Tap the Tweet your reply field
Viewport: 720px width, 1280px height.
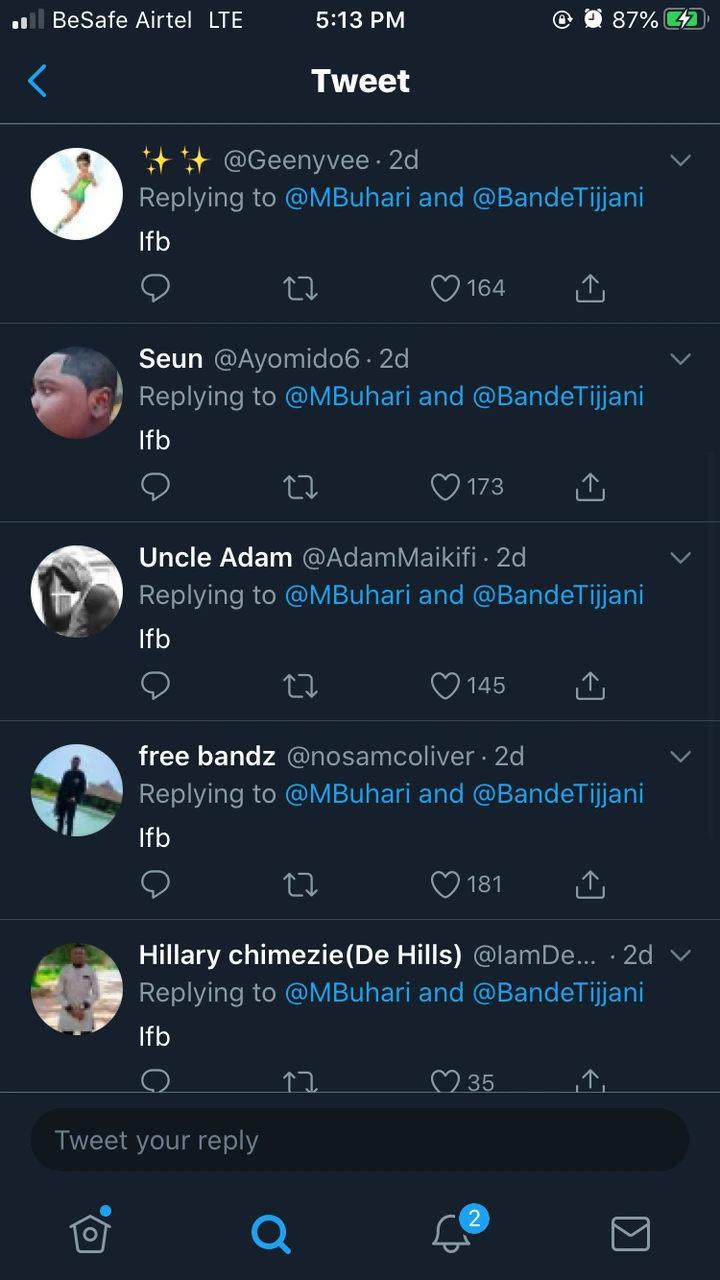(360, 1140)
